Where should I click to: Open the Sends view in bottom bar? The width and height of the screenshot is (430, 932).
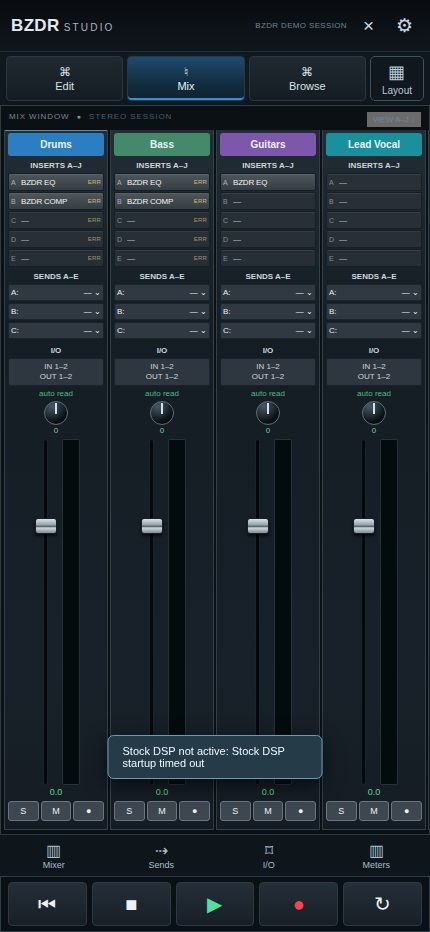coord(161,857)
